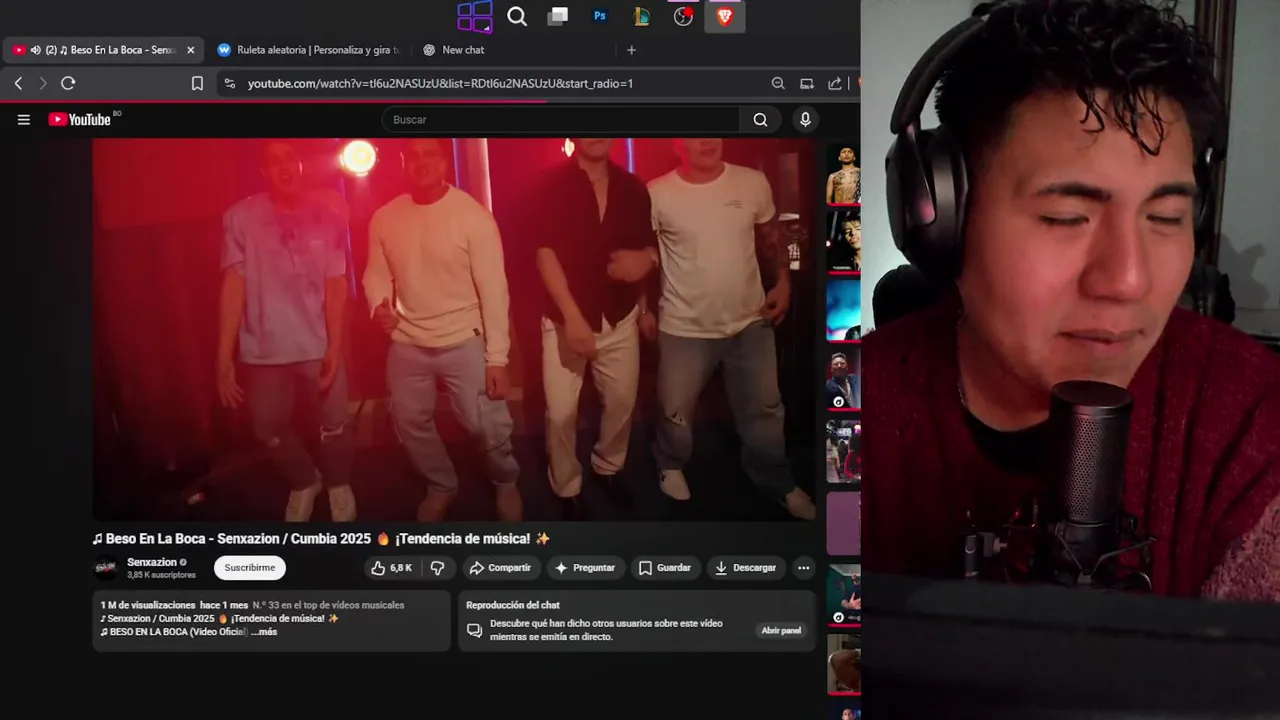
Task: Download video with Descargar button
Action: [746, 568]
